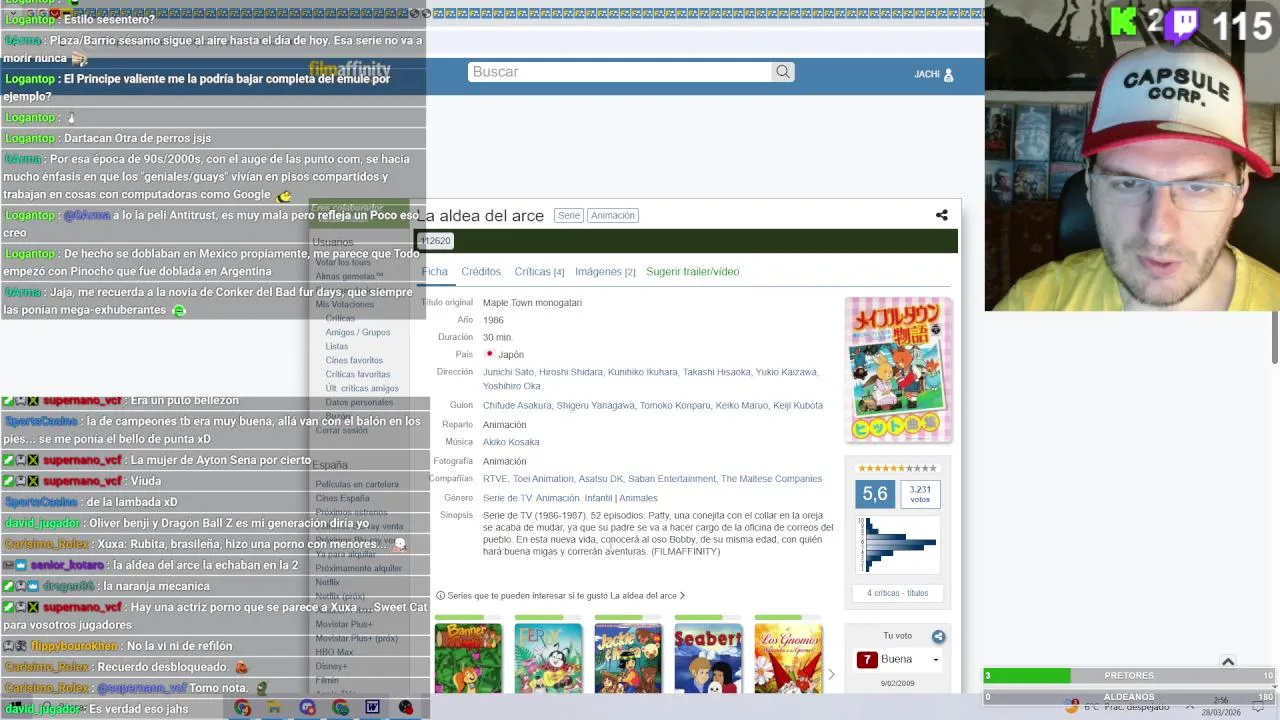The width and height of the screenshot is (1280, 720).
Task: Open the Imágenes [2] tab
Action: click(605, 271)
